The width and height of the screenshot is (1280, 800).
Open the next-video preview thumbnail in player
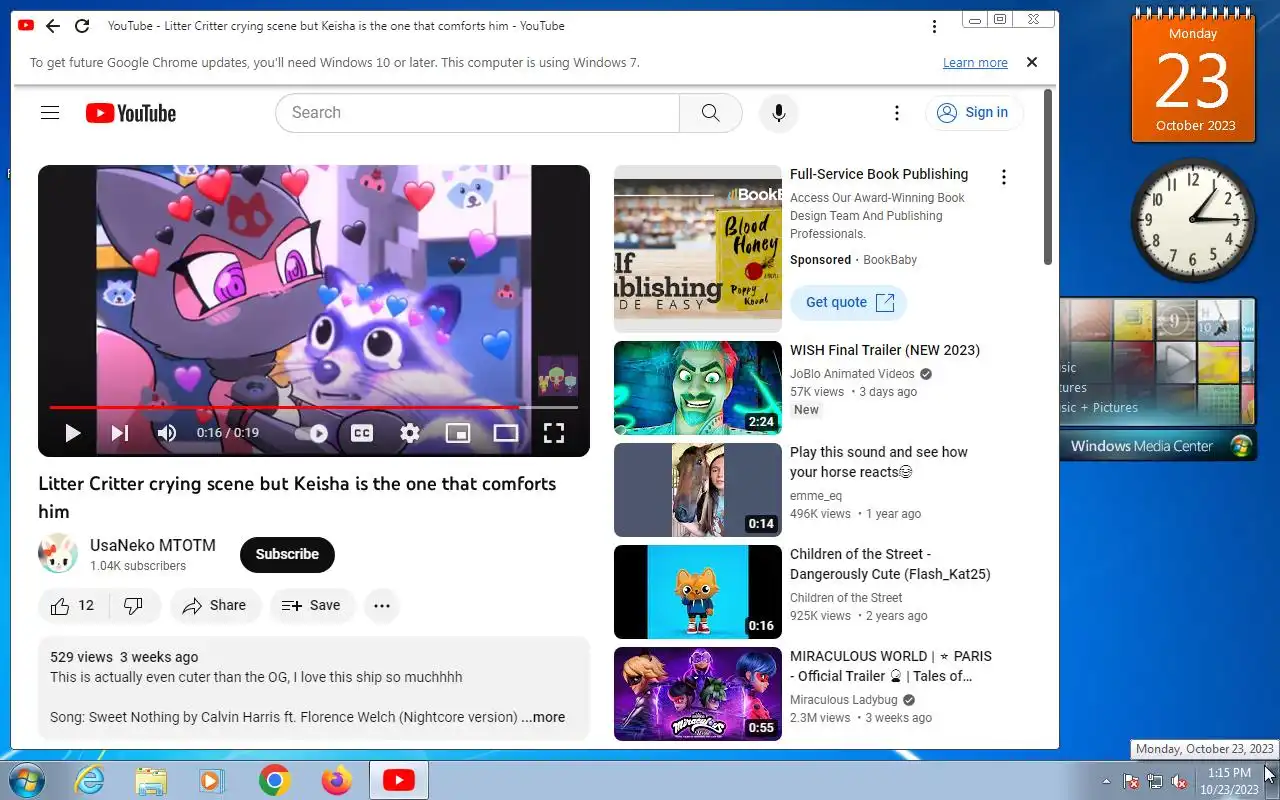[x=558, y=375]
